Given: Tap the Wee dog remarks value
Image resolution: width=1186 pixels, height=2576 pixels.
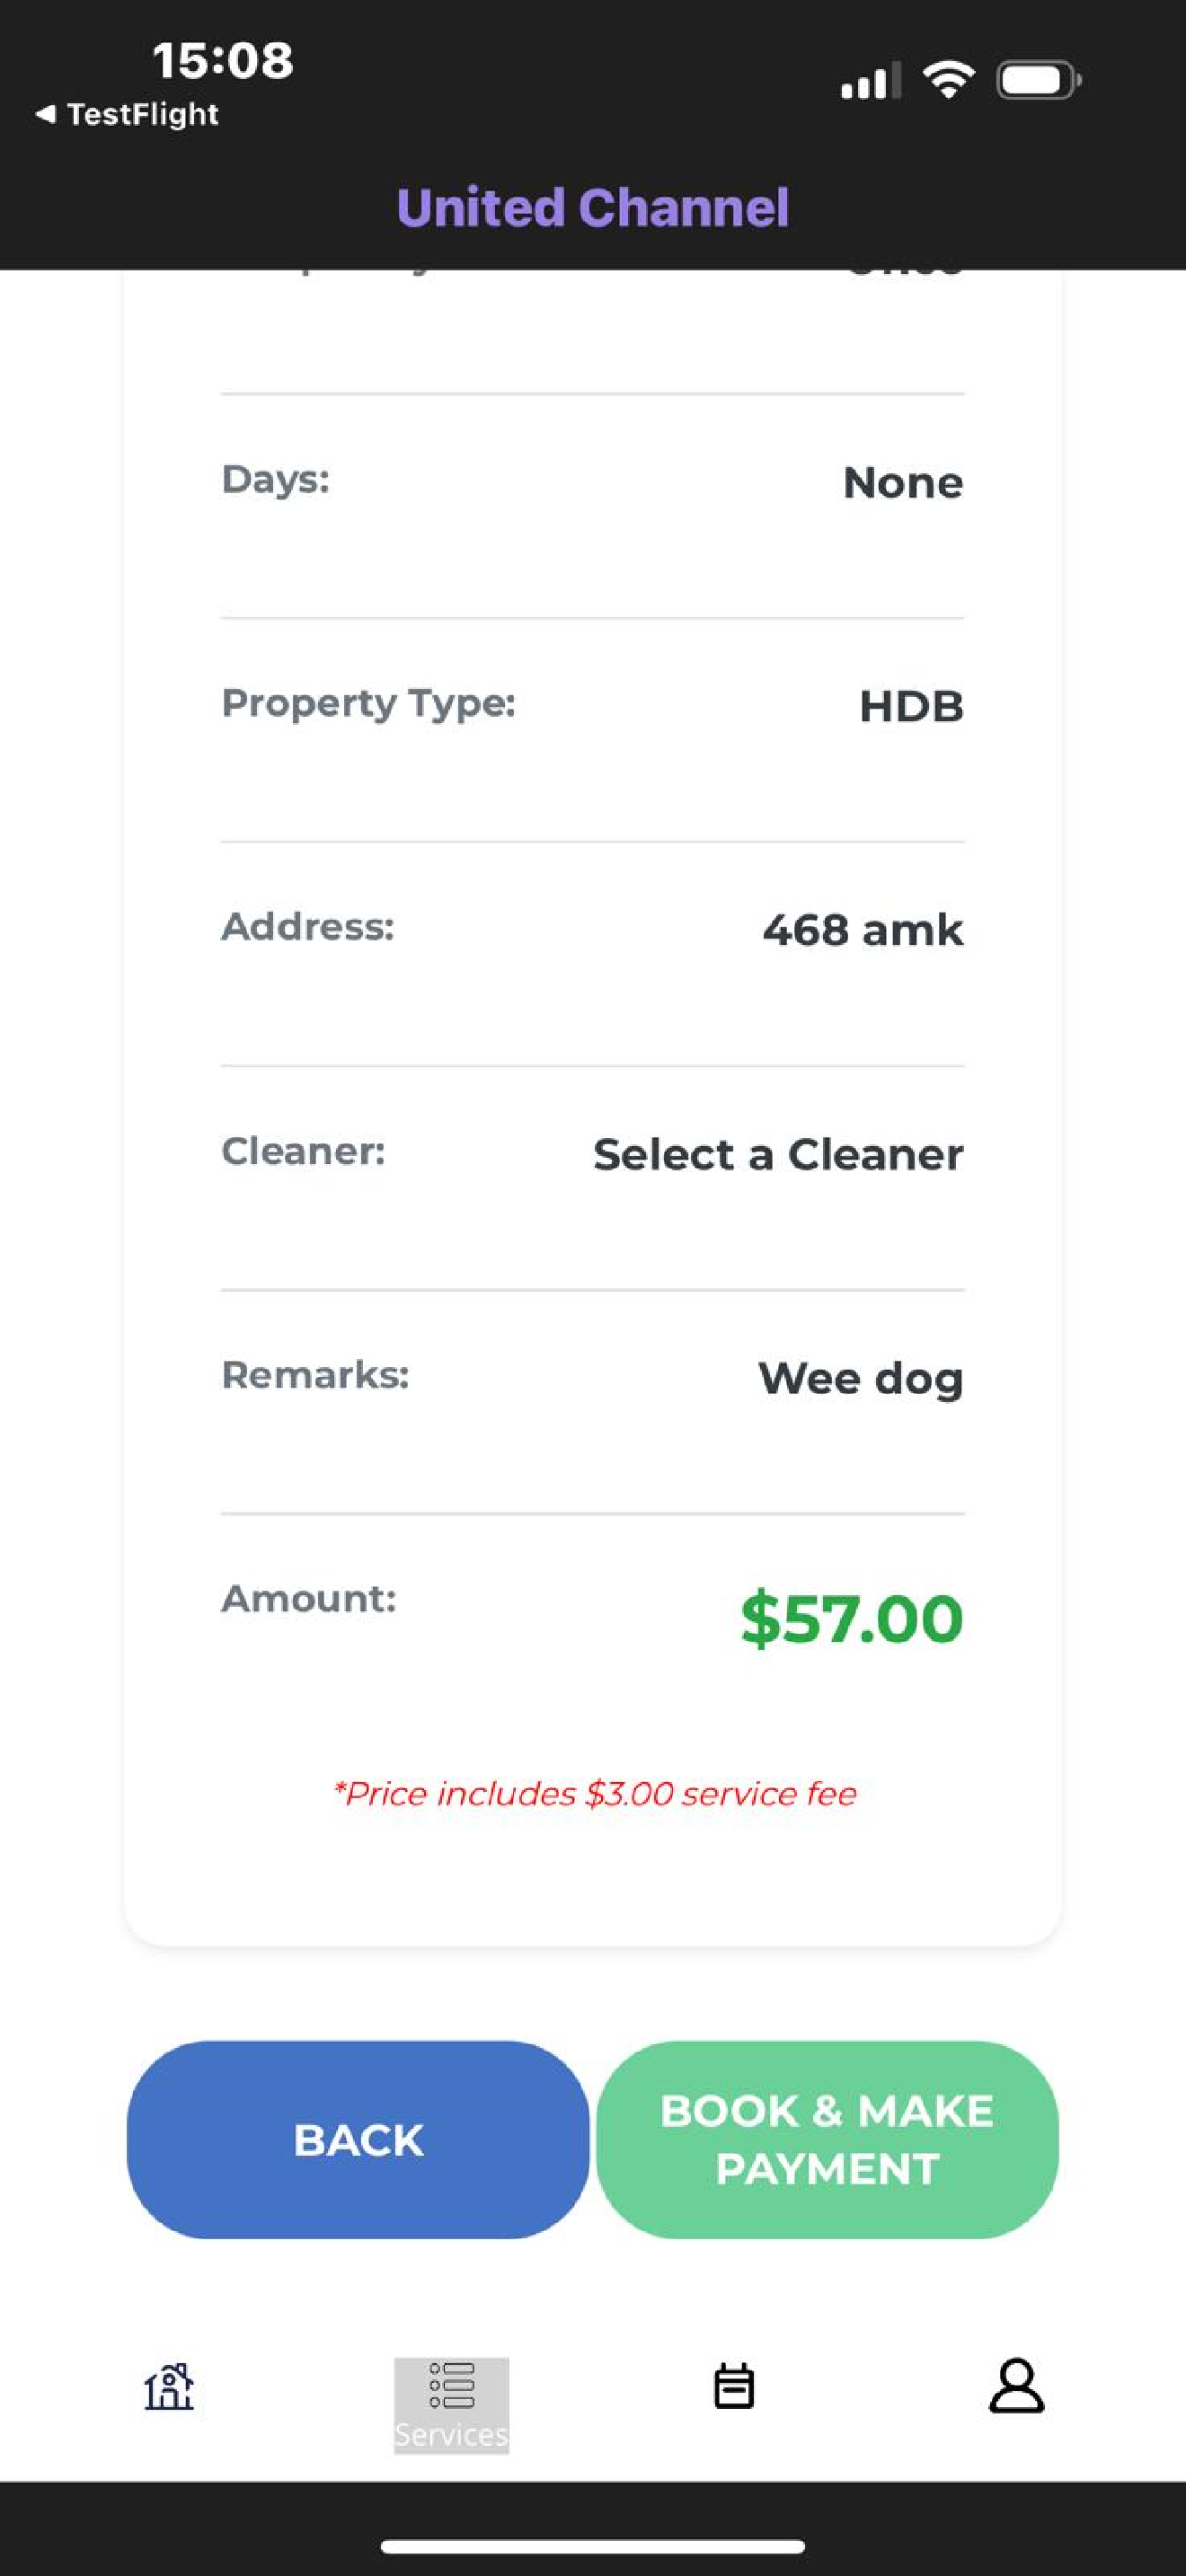Looking at the screenshot, I should point(861,1379).
